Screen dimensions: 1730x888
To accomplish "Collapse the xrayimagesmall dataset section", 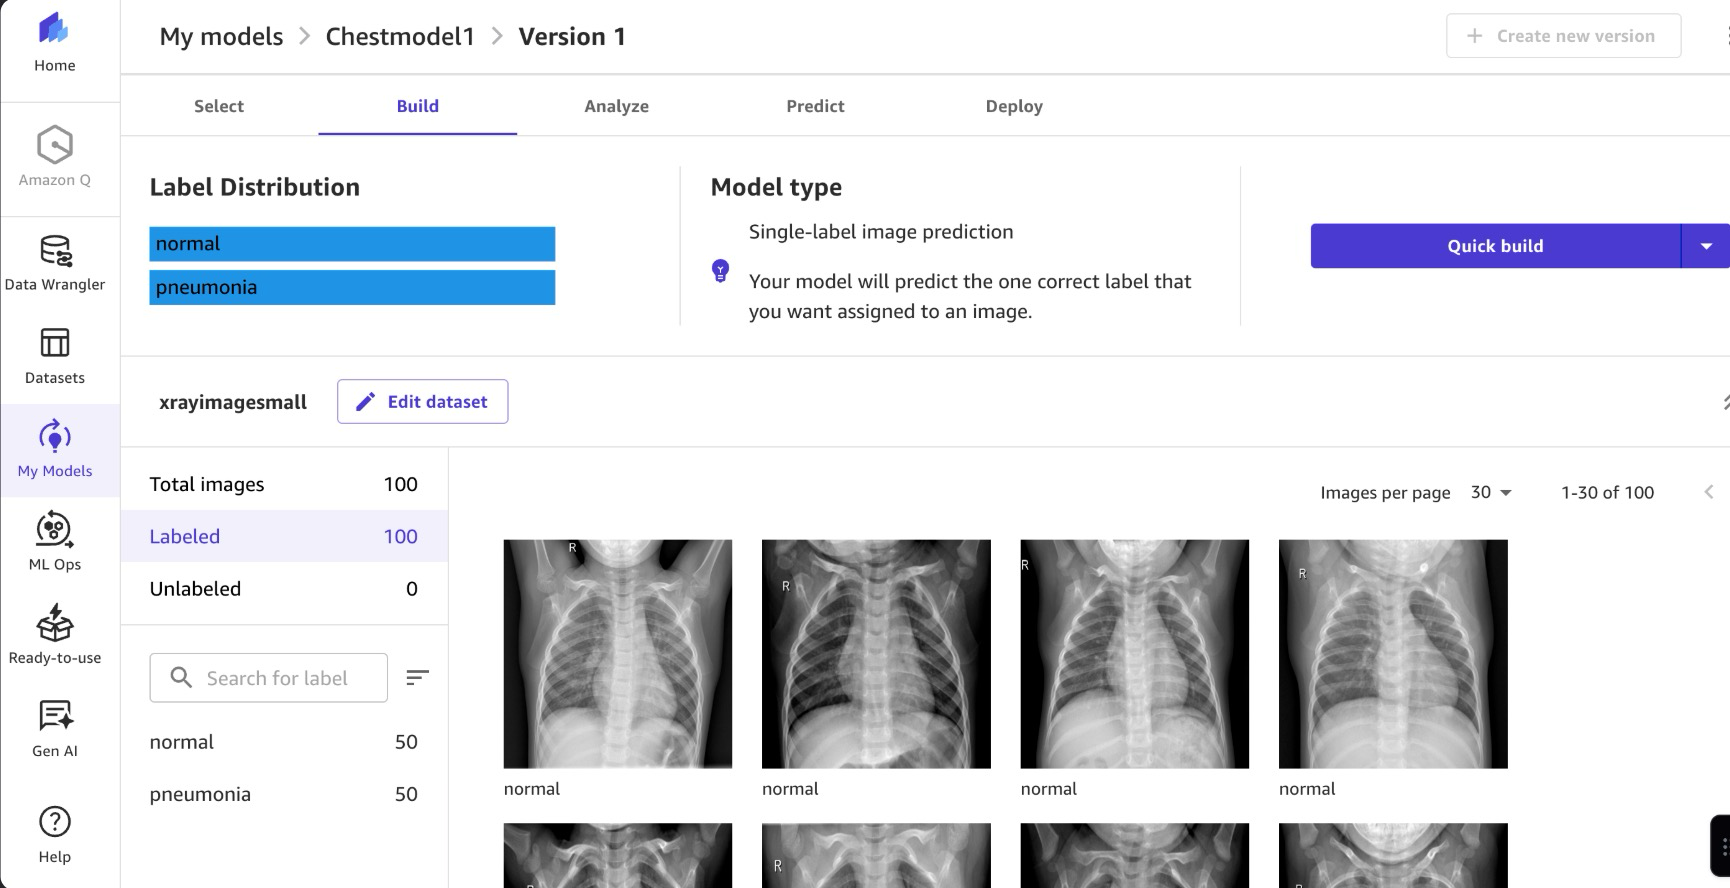I will point(1724,402).
